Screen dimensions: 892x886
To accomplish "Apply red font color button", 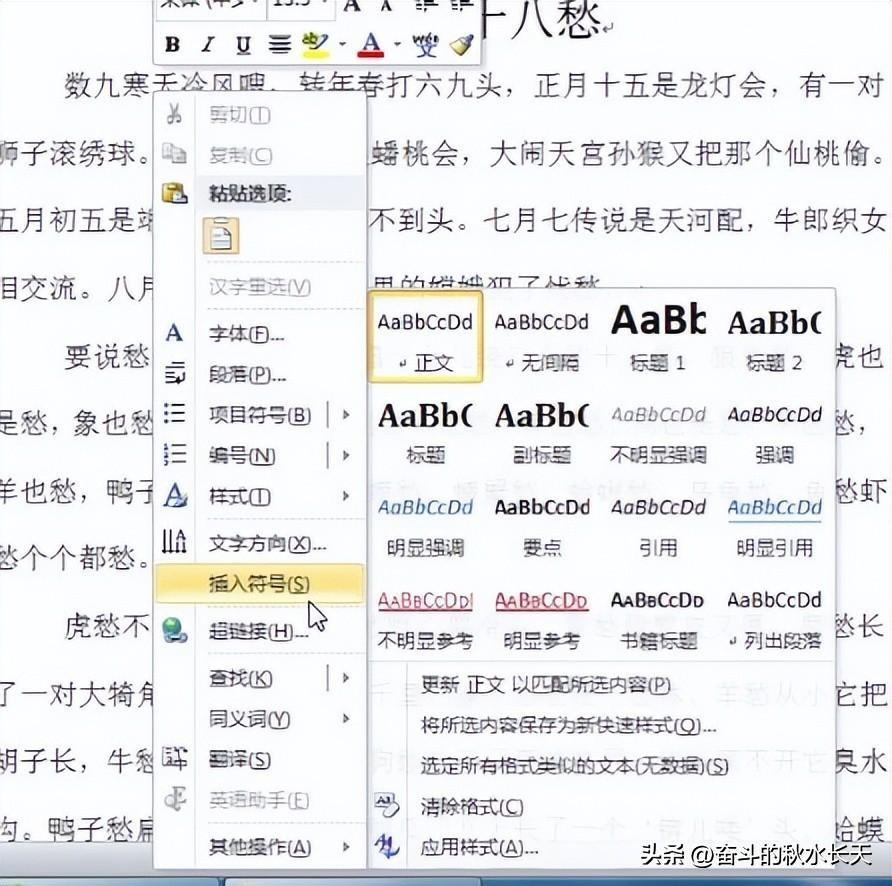I will tap(371, 44).
